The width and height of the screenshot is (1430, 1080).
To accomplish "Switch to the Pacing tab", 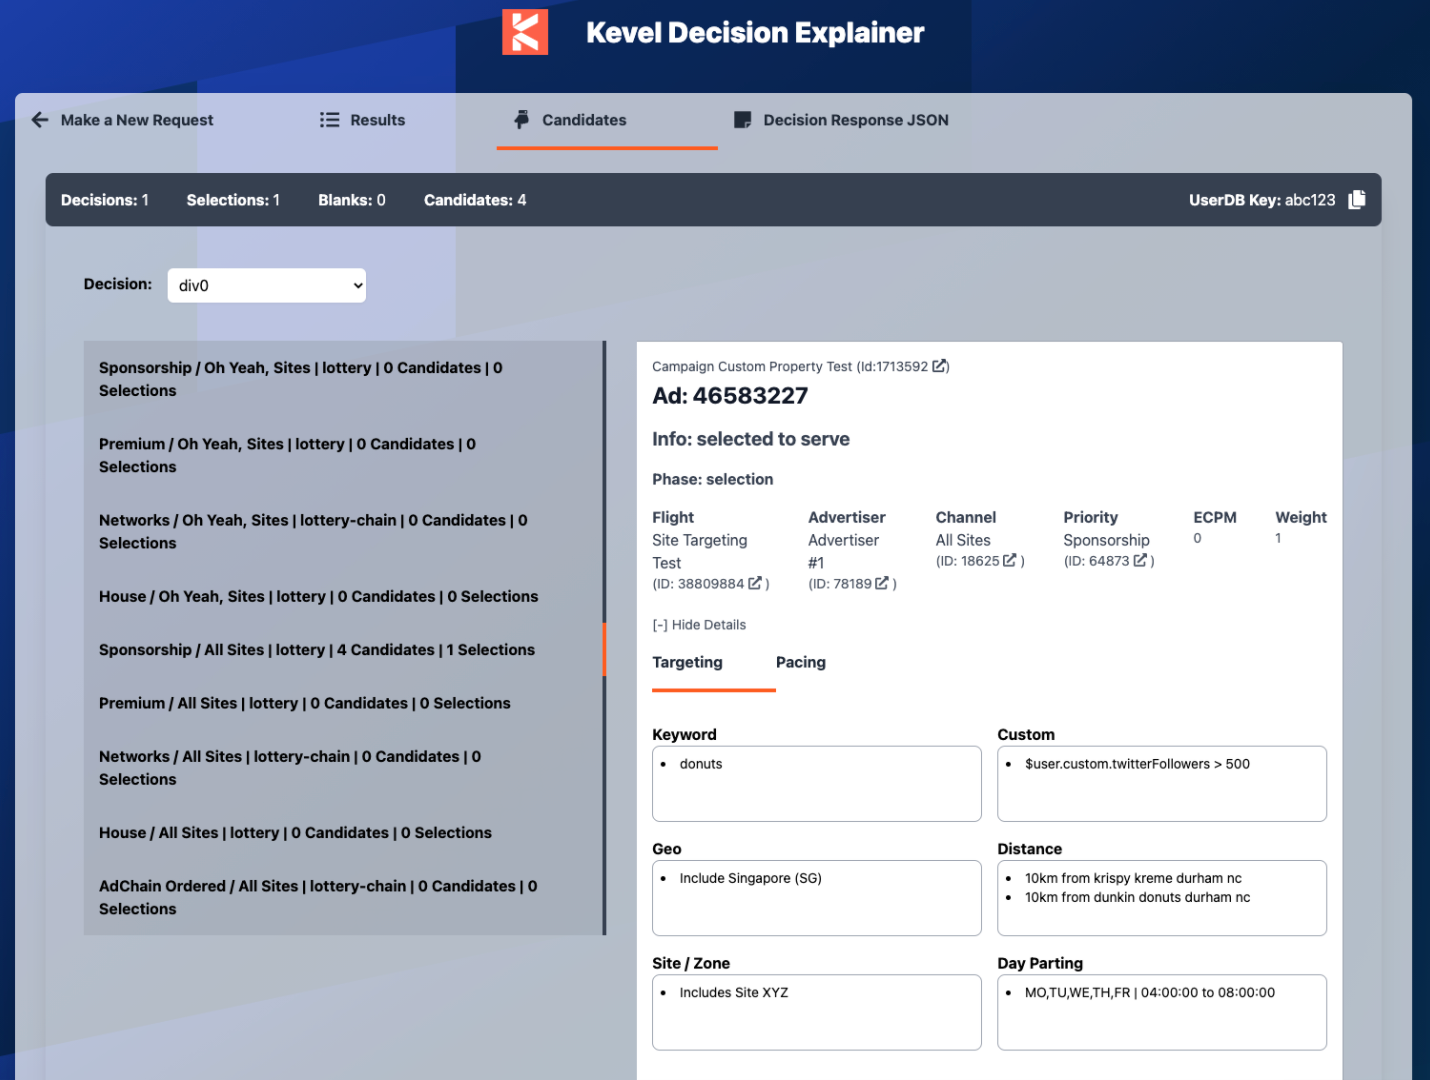I will tap(801, 662).
